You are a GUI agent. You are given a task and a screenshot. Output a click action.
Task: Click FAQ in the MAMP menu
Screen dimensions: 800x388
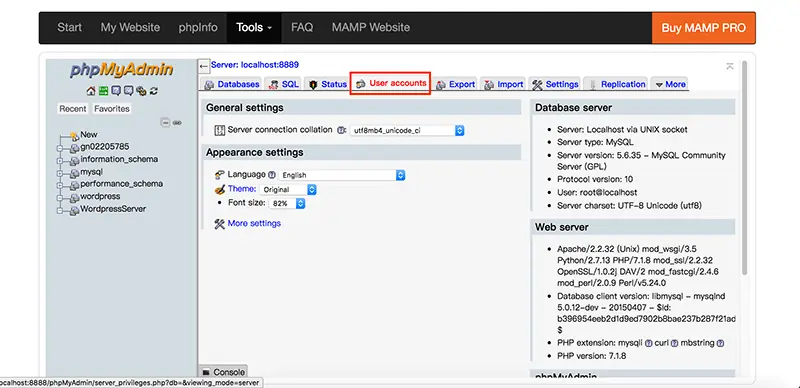click(x=302, y=28)
